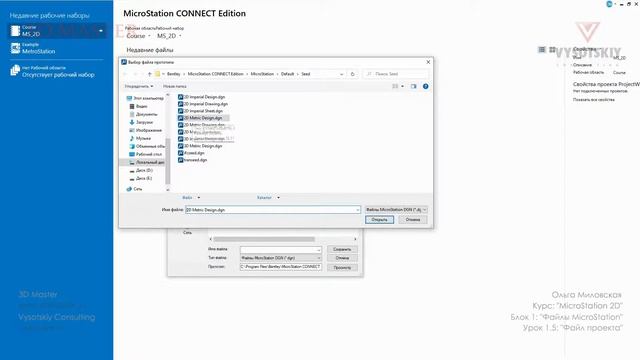Click 'Сохранить' in the back dialog
Screen dimensions: 640x360
(342, 249)
